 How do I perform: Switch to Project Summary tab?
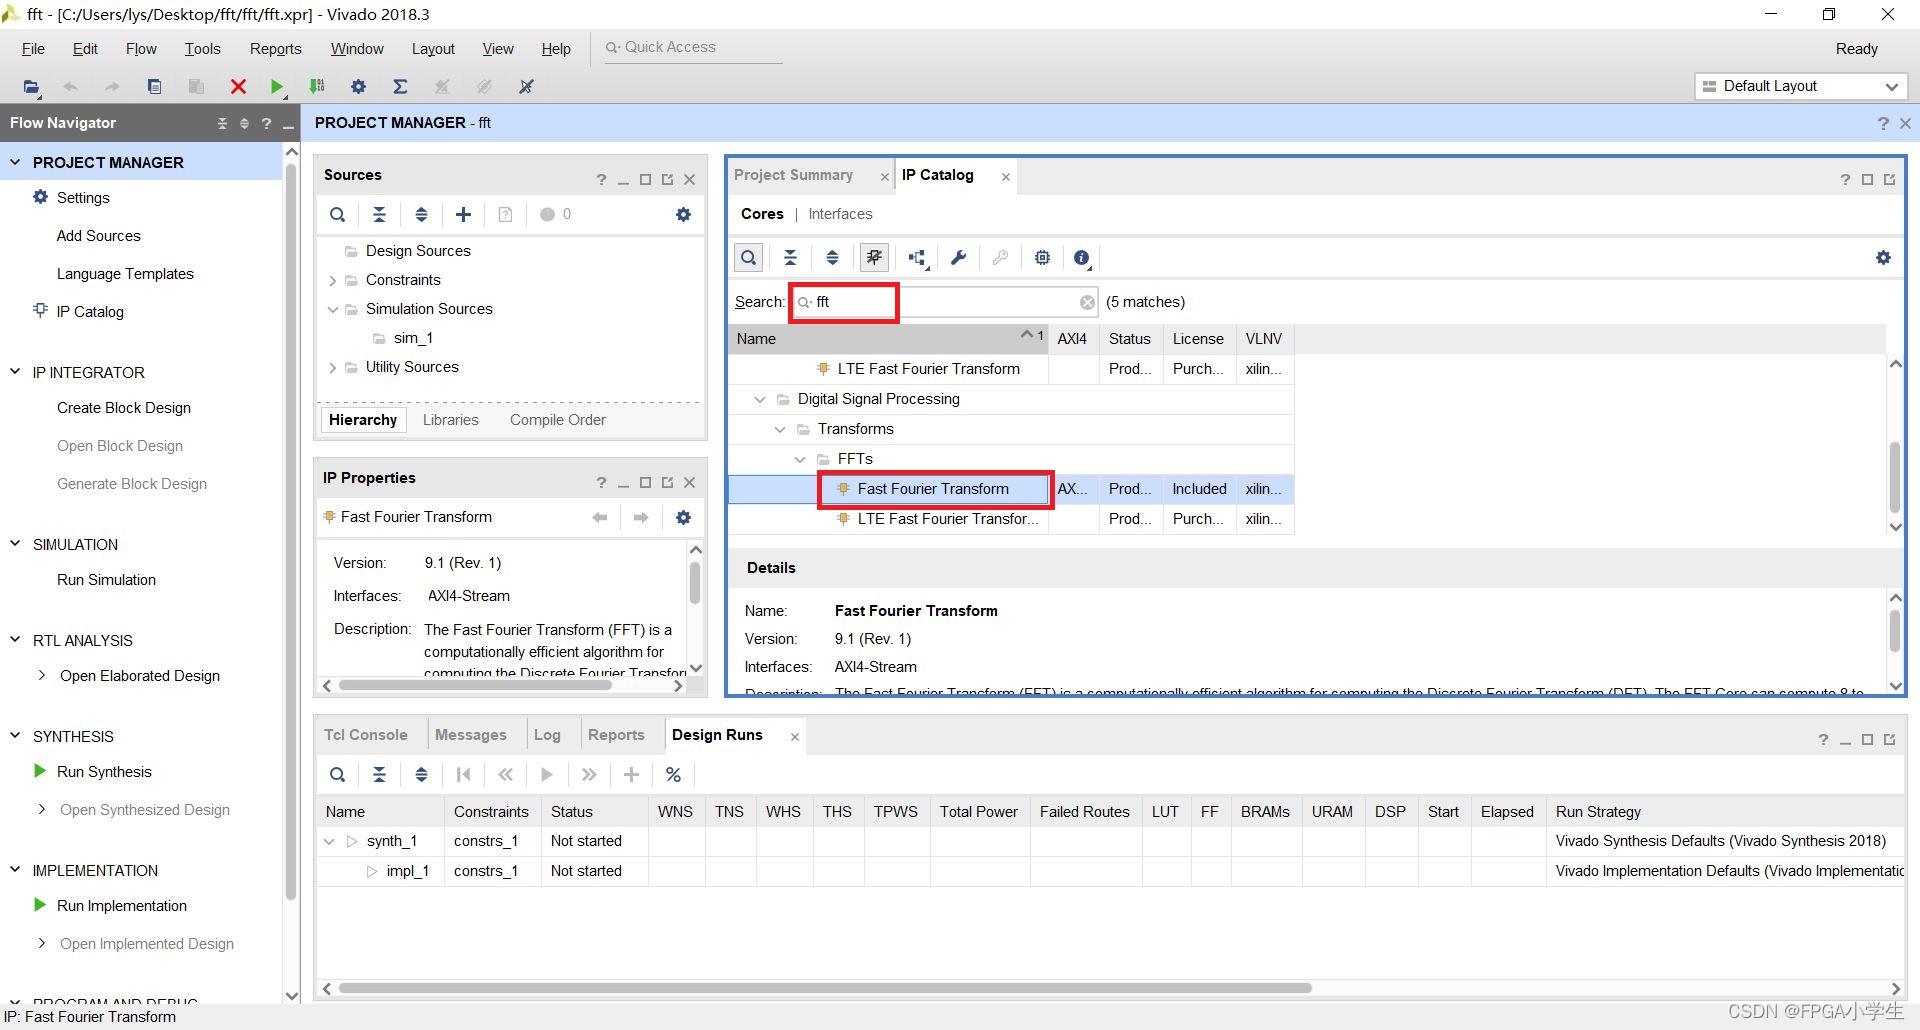click(x=793, y=175)
